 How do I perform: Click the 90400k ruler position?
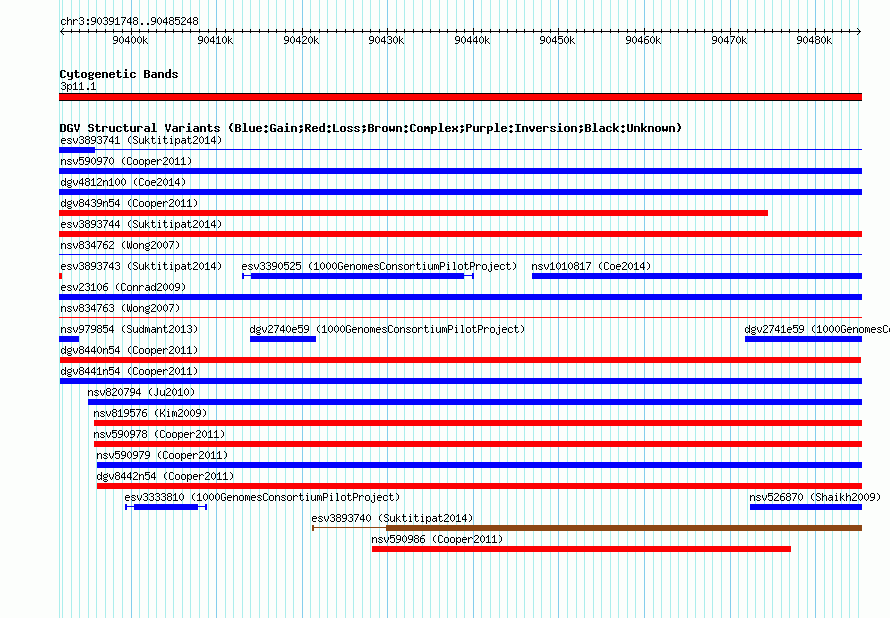pyautogui.click(x=131, y=40)
